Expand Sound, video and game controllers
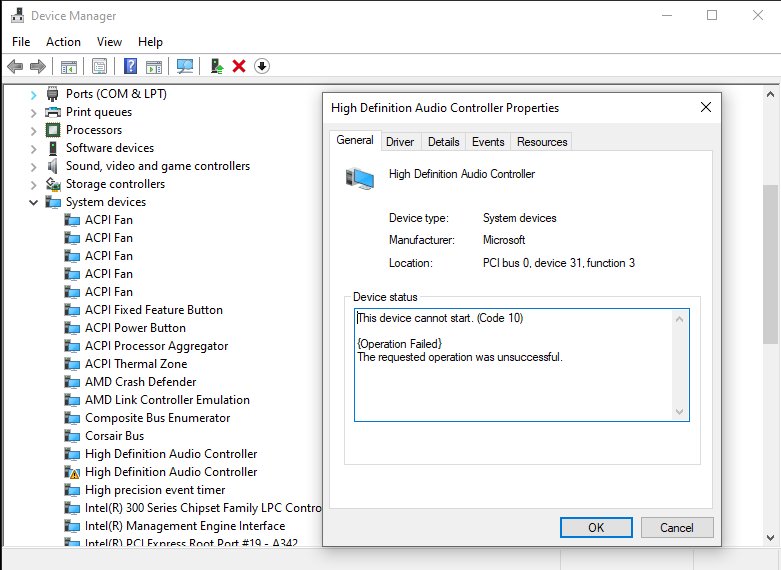This screenshot has width=781, height=570. (x=33, y=166)
